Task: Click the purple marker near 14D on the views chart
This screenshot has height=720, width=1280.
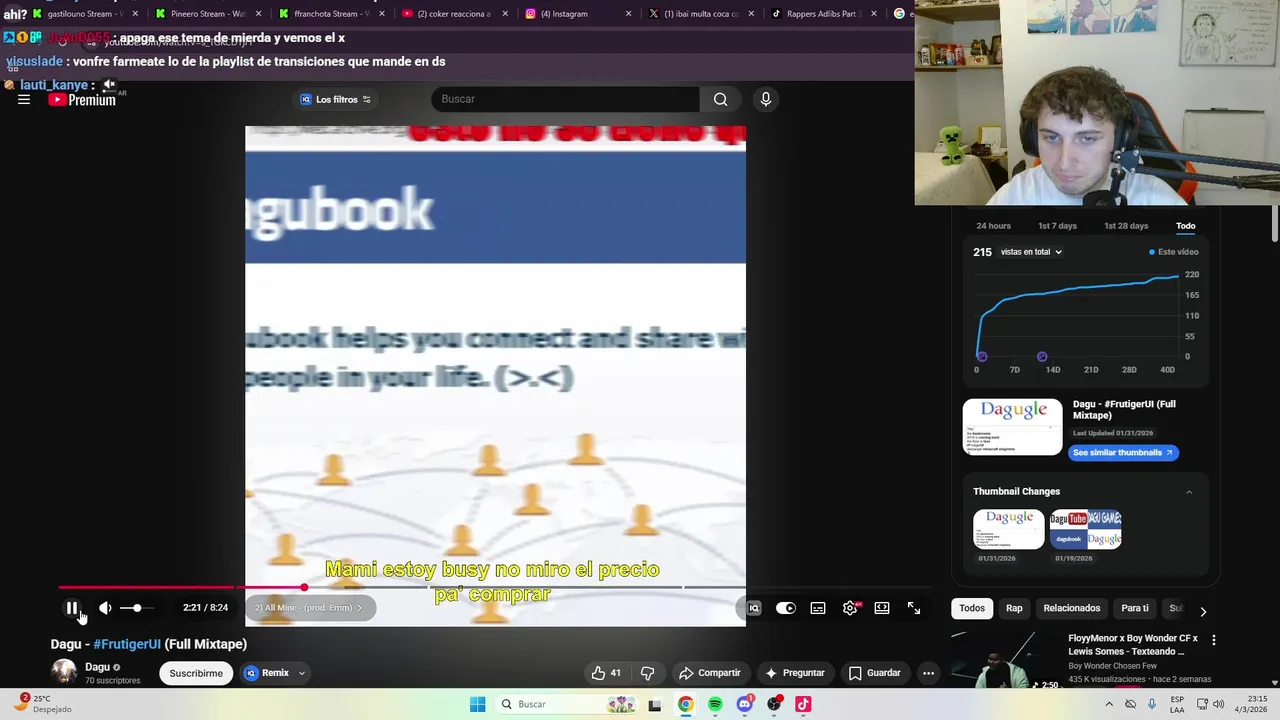Action: coord(1042,356)
